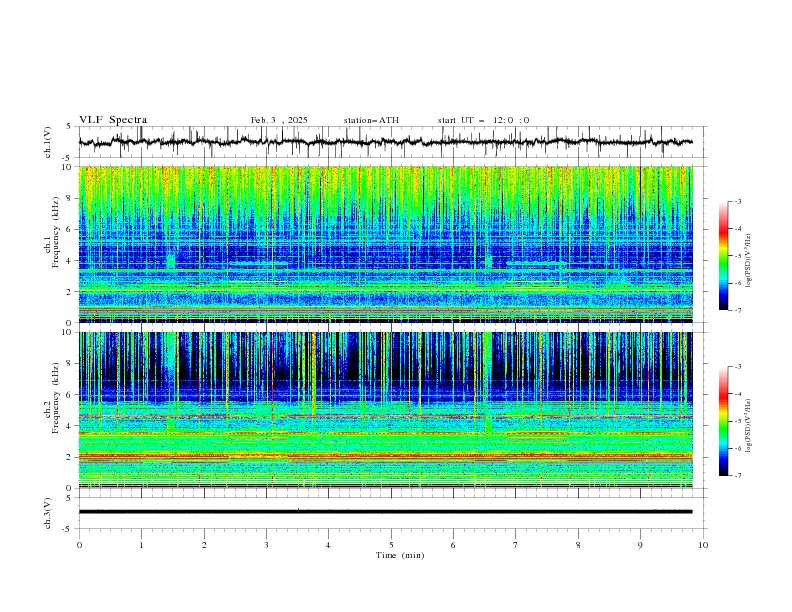Image resolution: width=792 pixels, height=612 pixels.
Task: Click the "ch.1(V)" vertical axis label
Action: (x=48, y=142)
